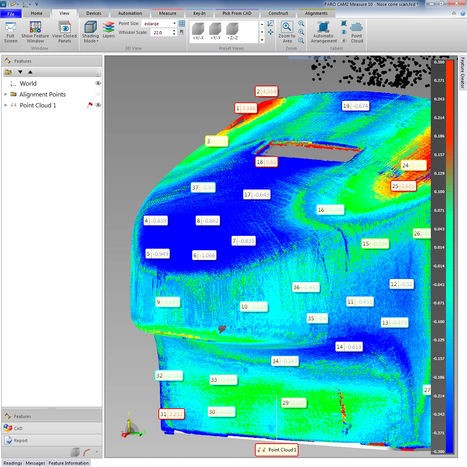Switch to the Devices ribbon tab
Image resolution: width=467 pixels, height=467 pixels.
point(94,13)
